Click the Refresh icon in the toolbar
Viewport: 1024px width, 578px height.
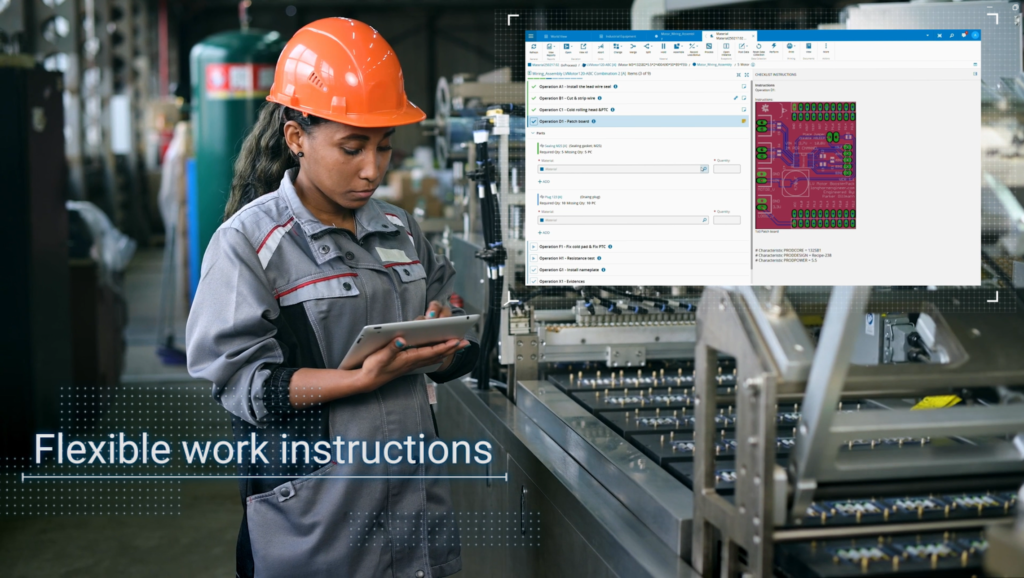(534, 46)
